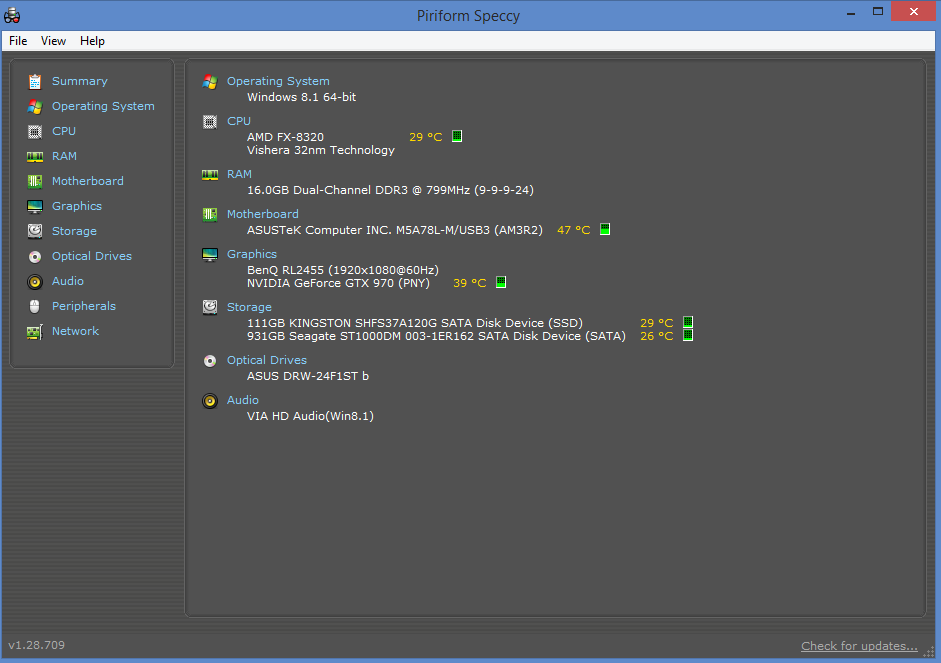Click the Storage hard drive icon in sidebar
This screenshot has height=663, width=941.
click(x=35, y=231)
